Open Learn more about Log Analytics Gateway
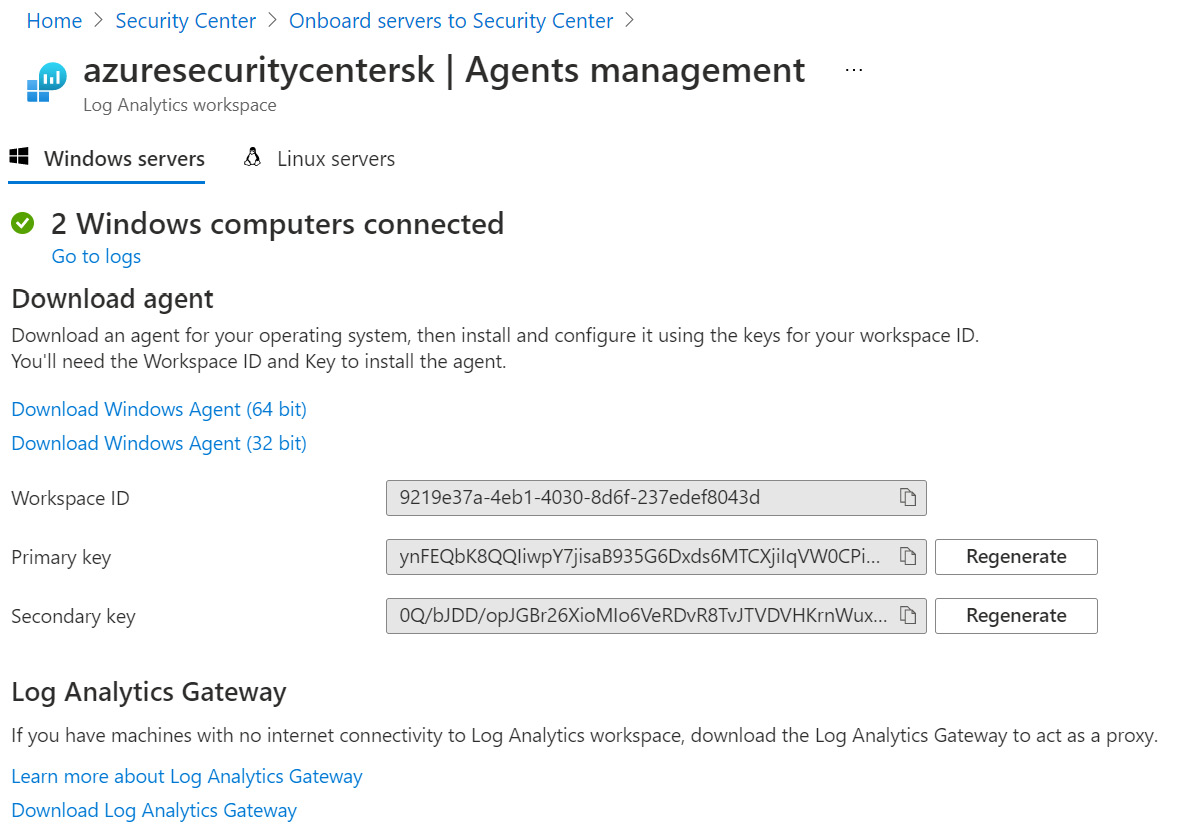Image resolution: width=1186 pixels, height=838 pixels. click(x=187, y=776)
